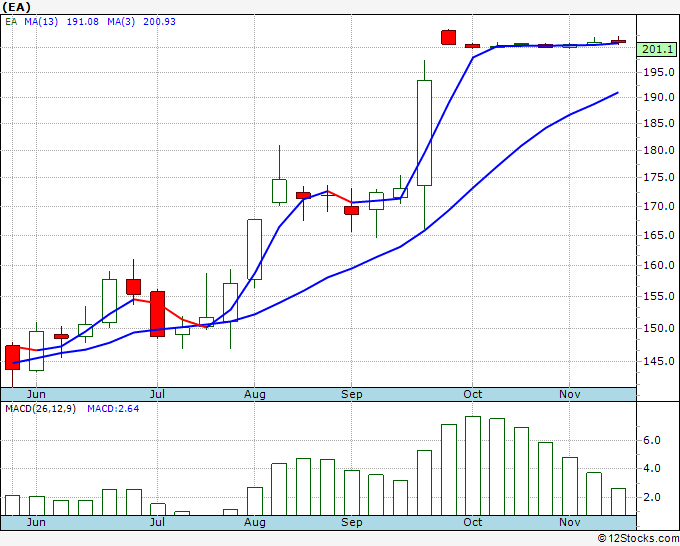
Task: Click the 180.0 price axis label
Action: tap(659, 150)
